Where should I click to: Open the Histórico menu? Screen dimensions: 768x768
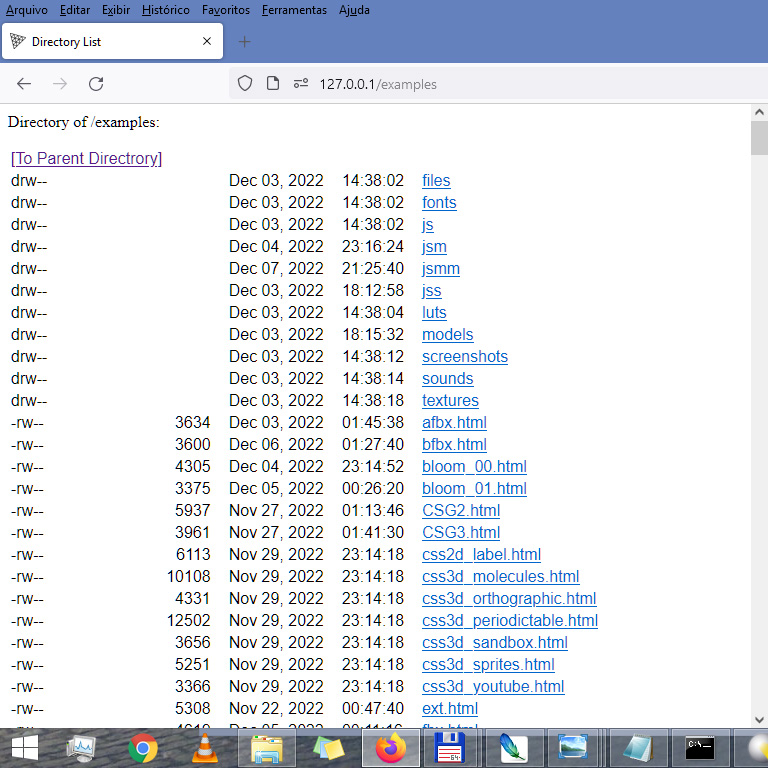165,10
